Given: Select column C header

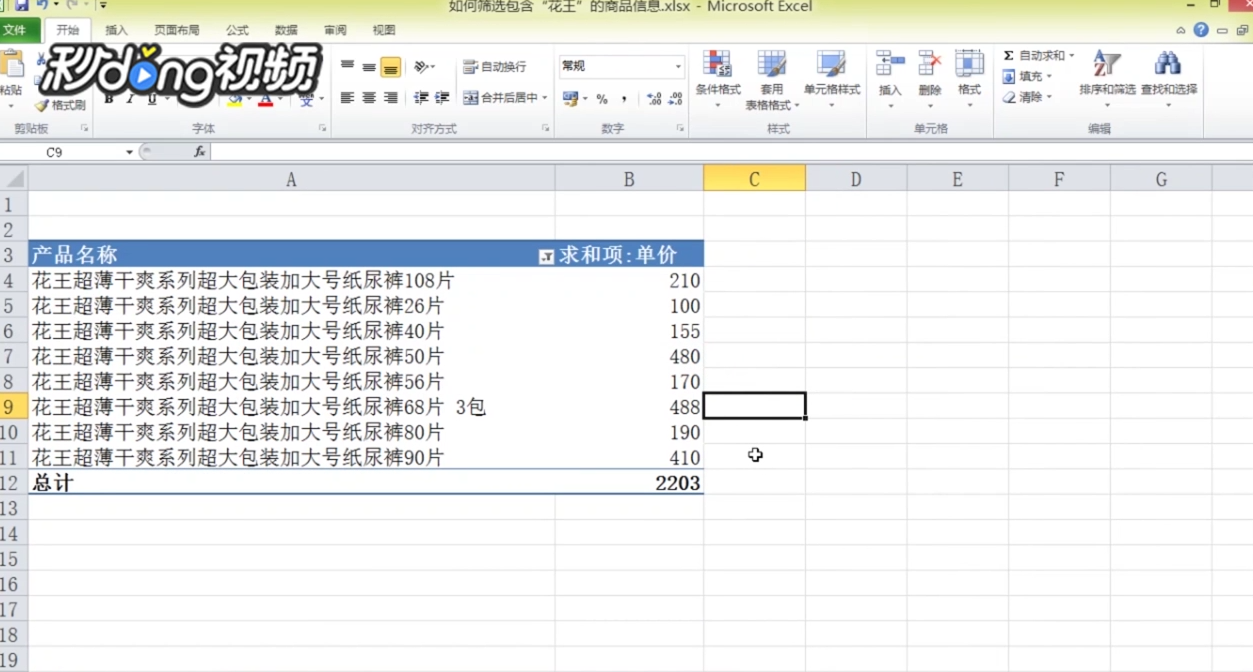Looking at the screenshot, I should click(x=755, y=179).
